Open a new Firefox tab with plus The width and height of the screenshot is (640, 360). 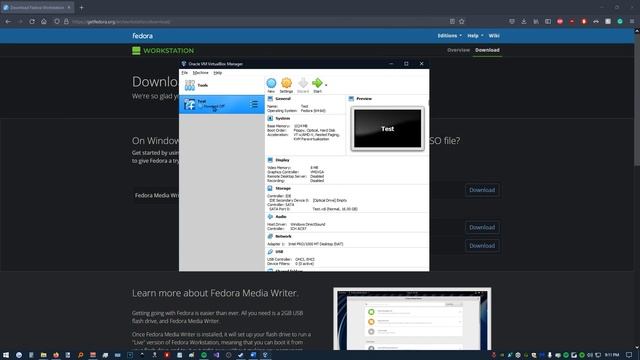[82, 7]
